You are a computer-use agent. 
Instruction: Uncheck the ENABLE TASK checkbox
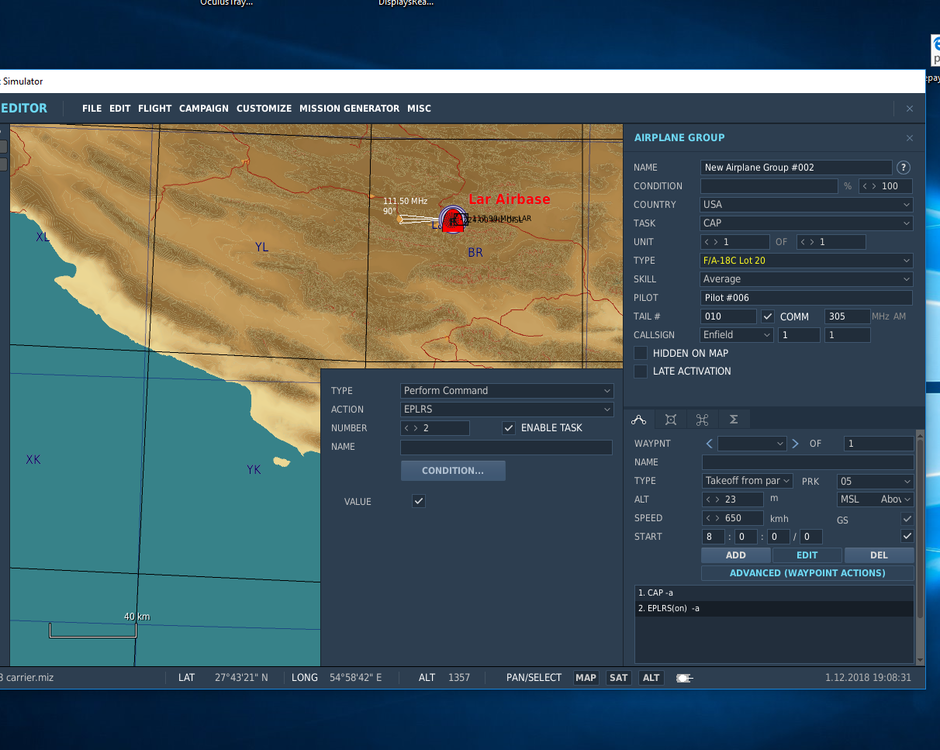coord(509,427)
